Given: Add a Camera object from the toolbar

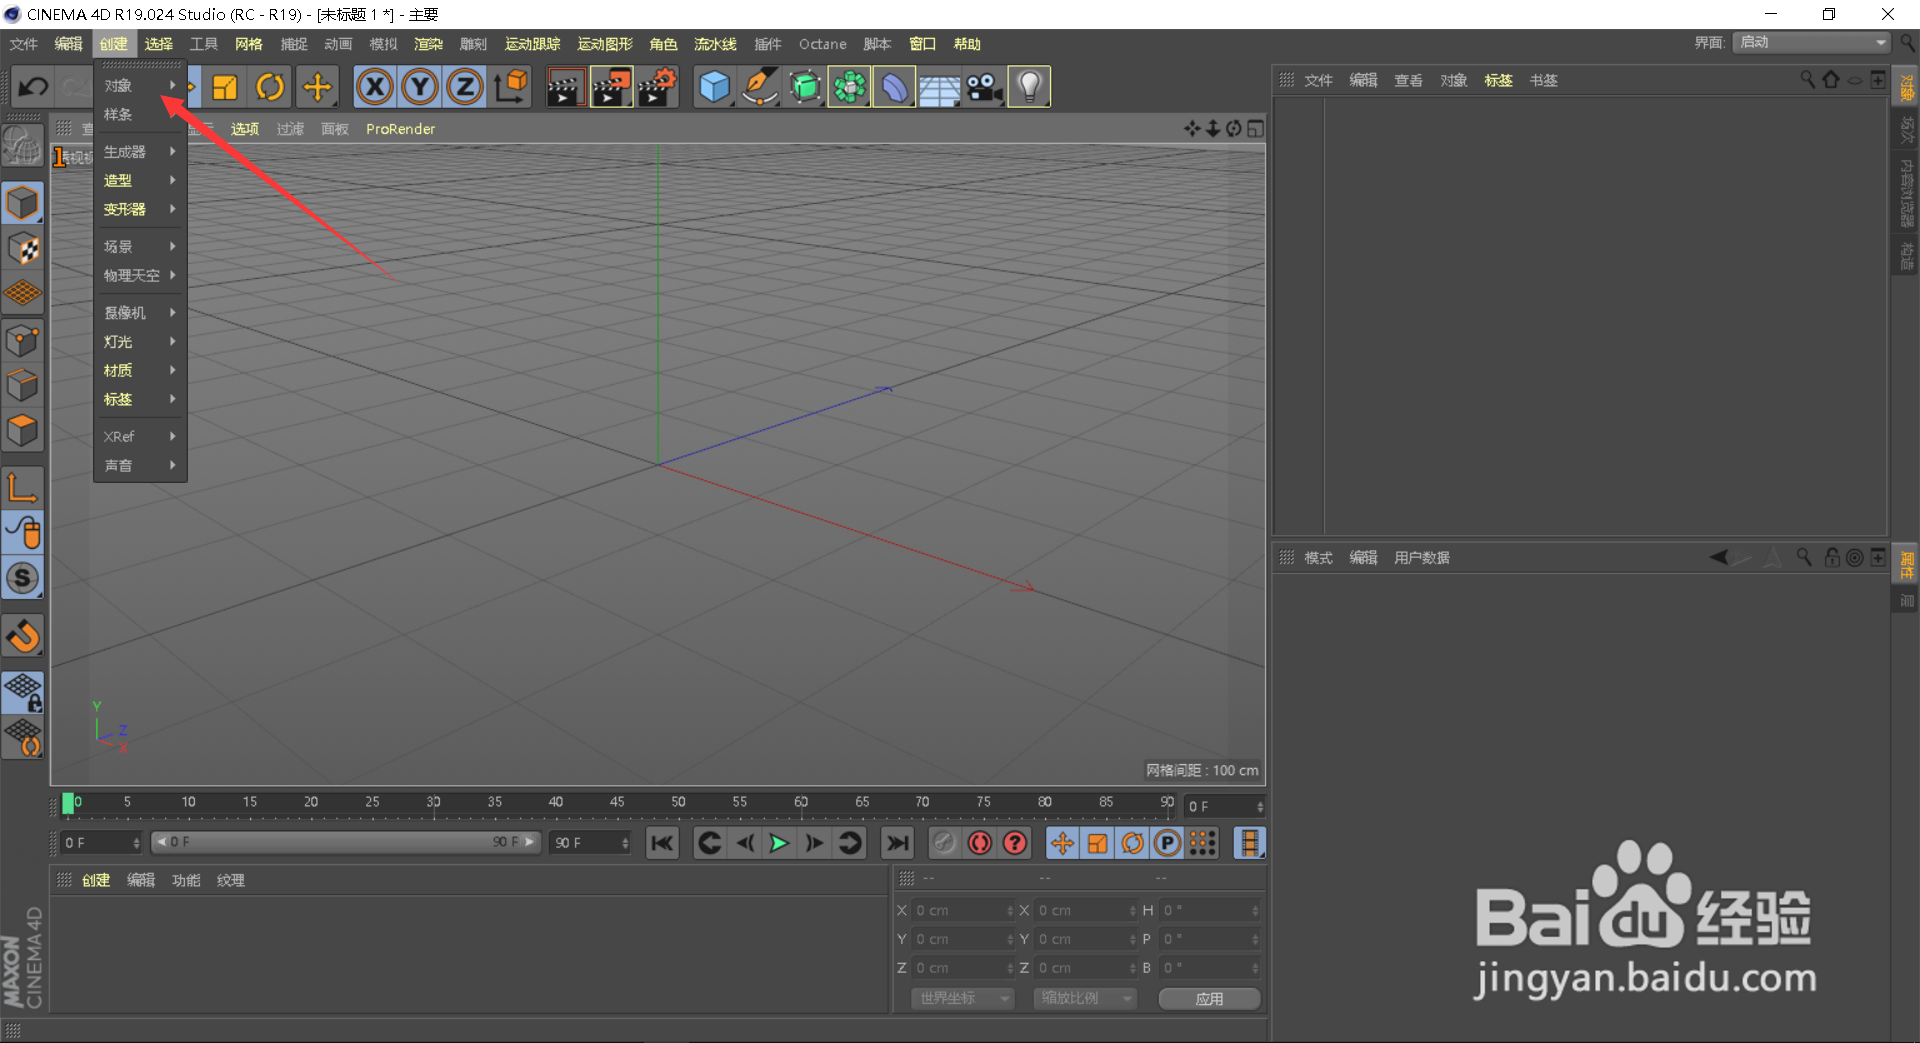Looking at the screenshot, I should [x=985, y=87].
